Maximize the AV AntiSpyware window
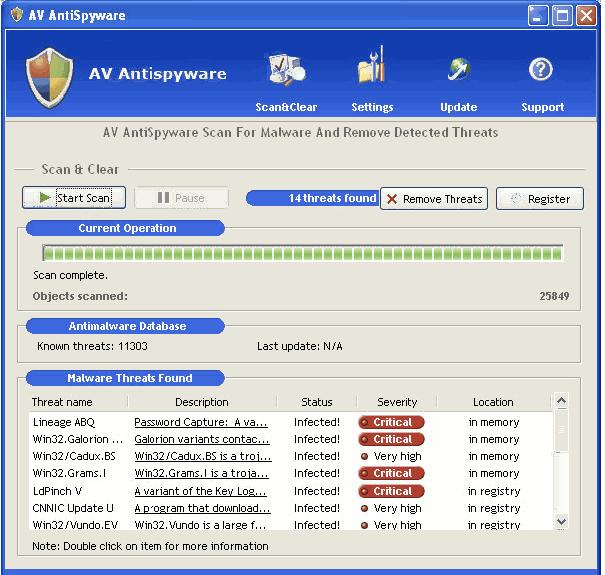 562,15
